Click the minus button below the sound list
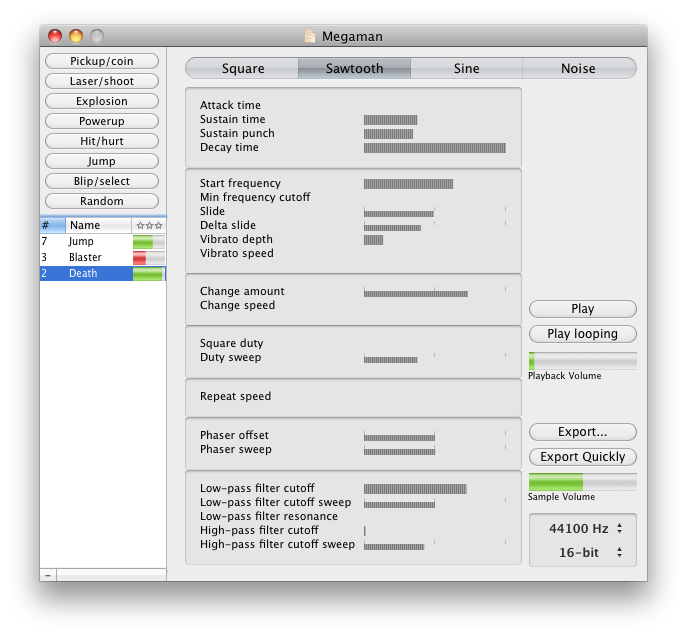687x636 pixels. tap(48, 575)
